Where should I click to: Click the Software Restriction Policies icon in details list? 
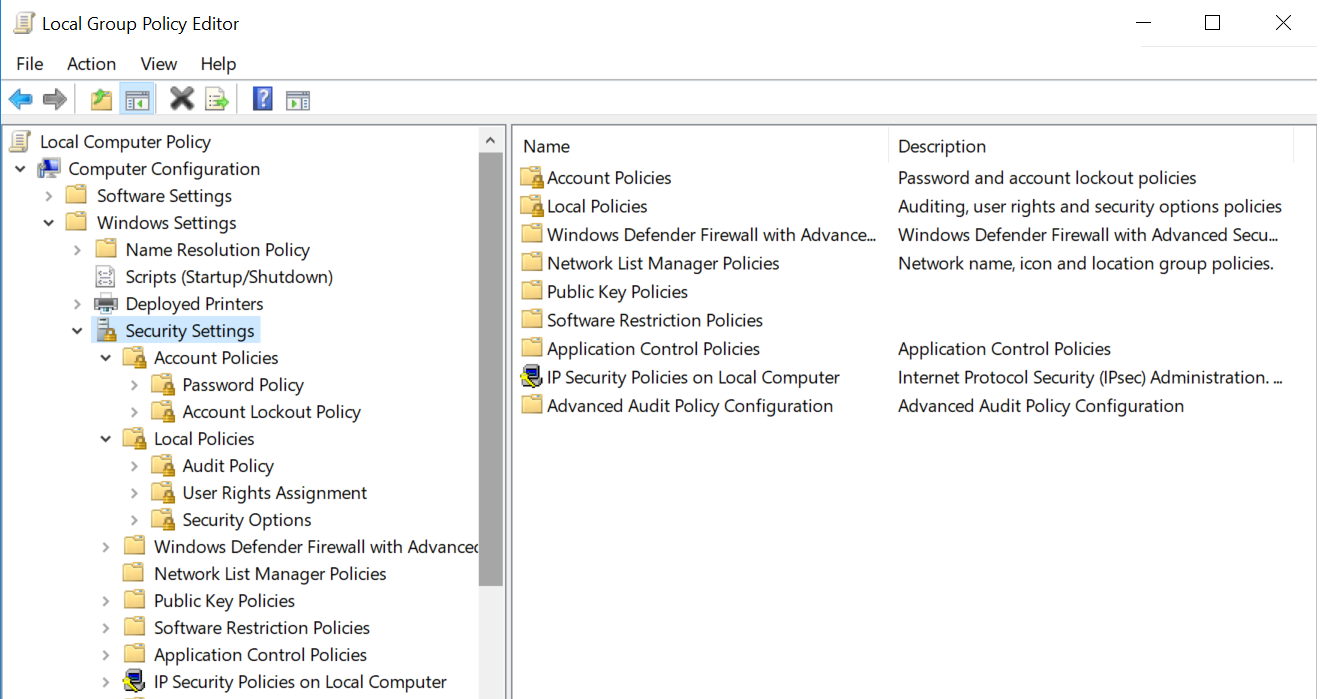point(531,321)
